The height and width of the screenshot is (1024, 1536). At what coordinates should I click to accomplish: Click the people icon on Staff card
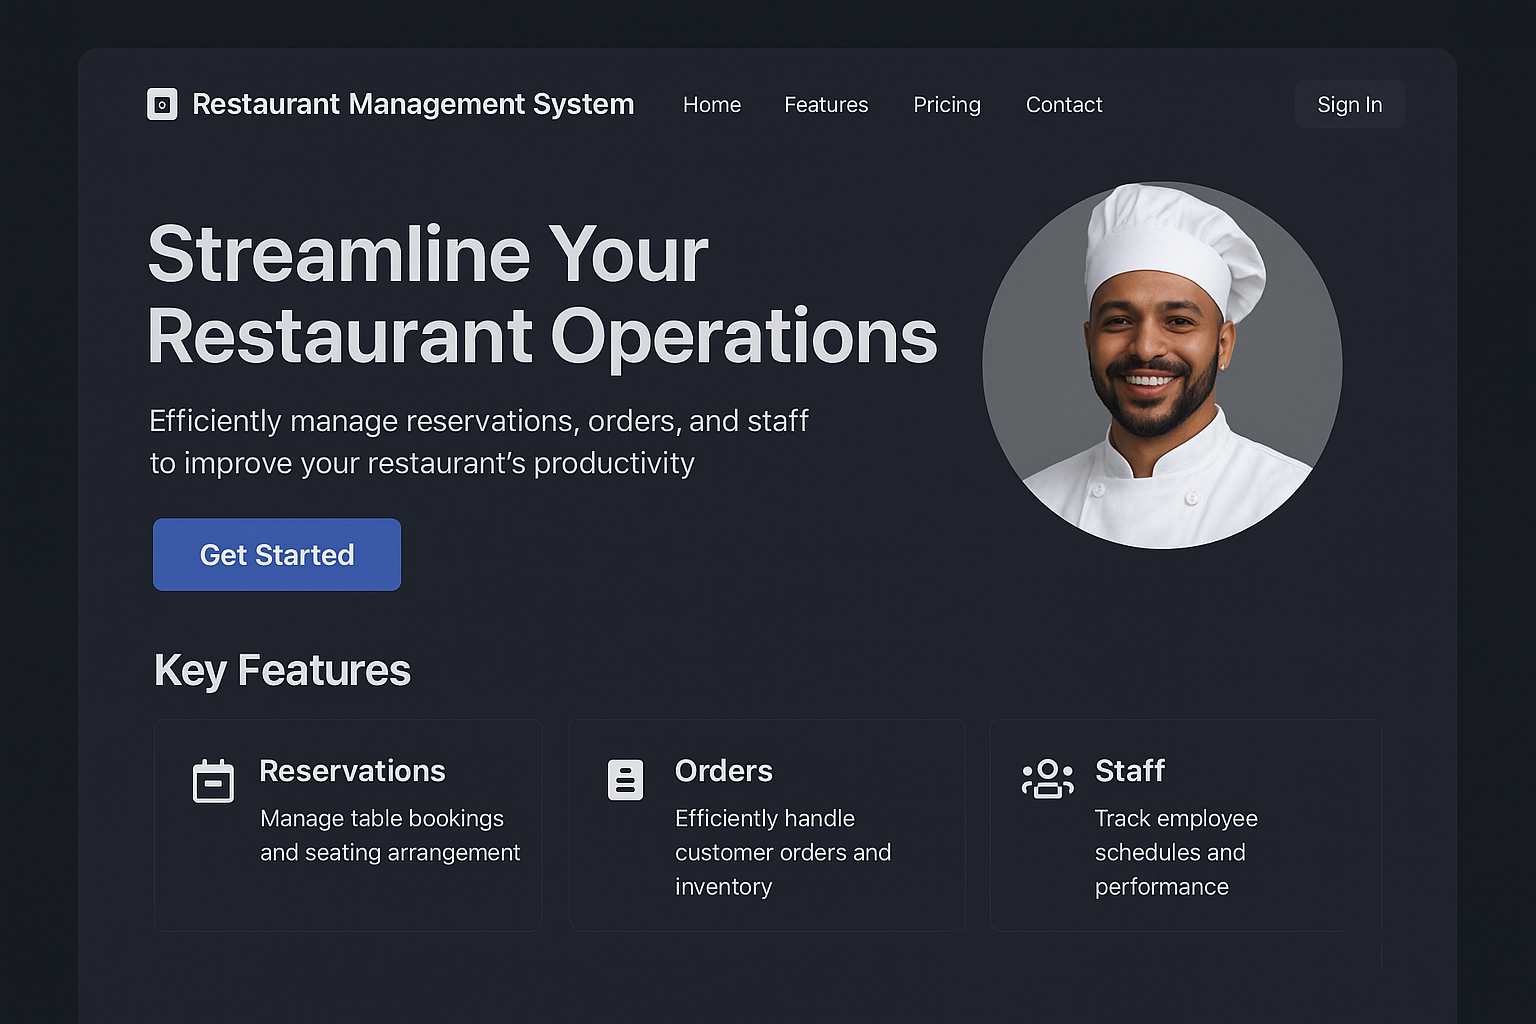point(1047,779)
